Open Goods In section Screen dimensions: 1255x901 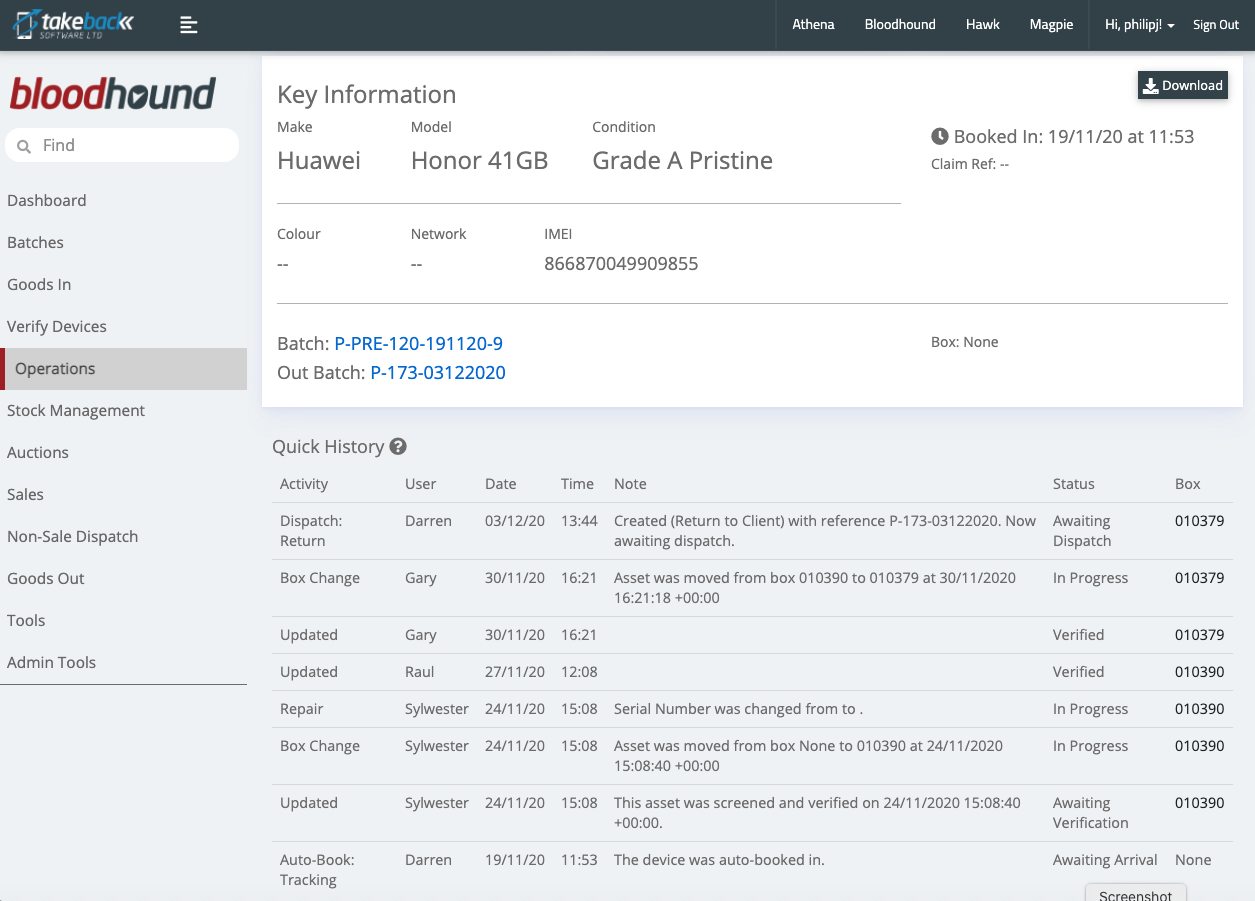click(39, 284)
